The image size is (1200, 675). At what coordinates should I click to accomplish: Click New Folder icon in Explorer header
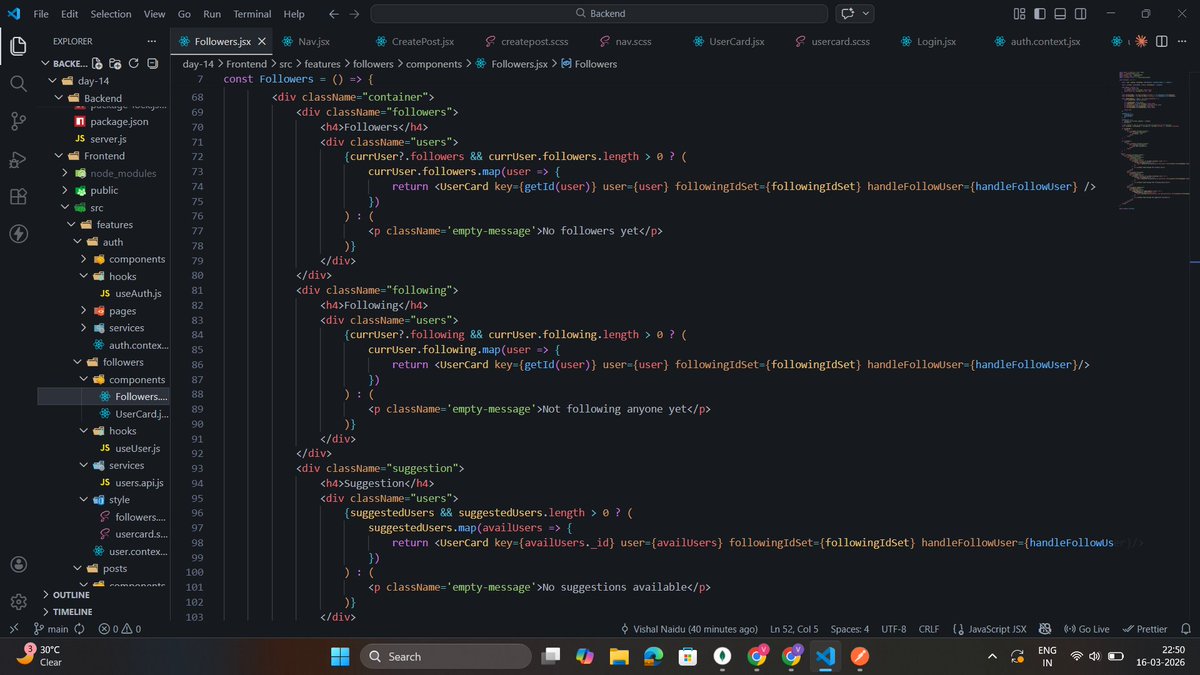(115, 63)
